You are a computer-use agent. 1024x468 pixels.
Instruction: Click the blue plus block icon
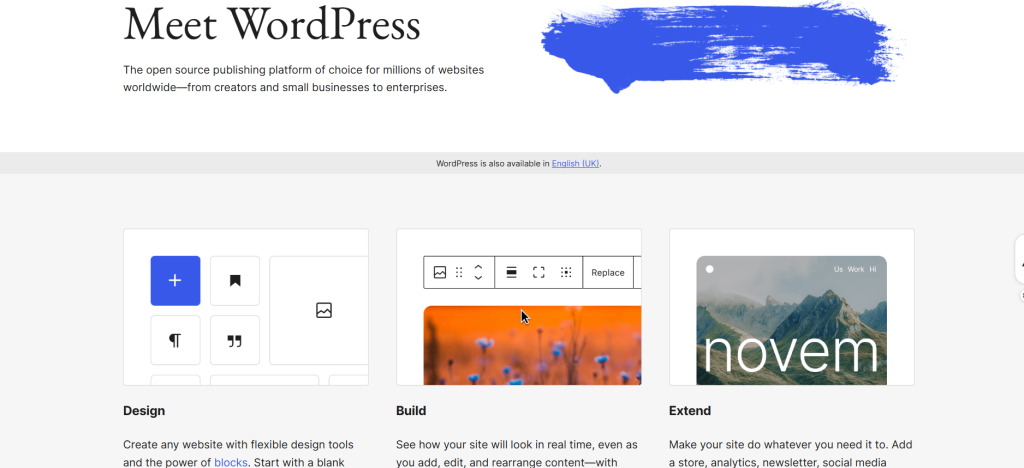coord(175,281)
